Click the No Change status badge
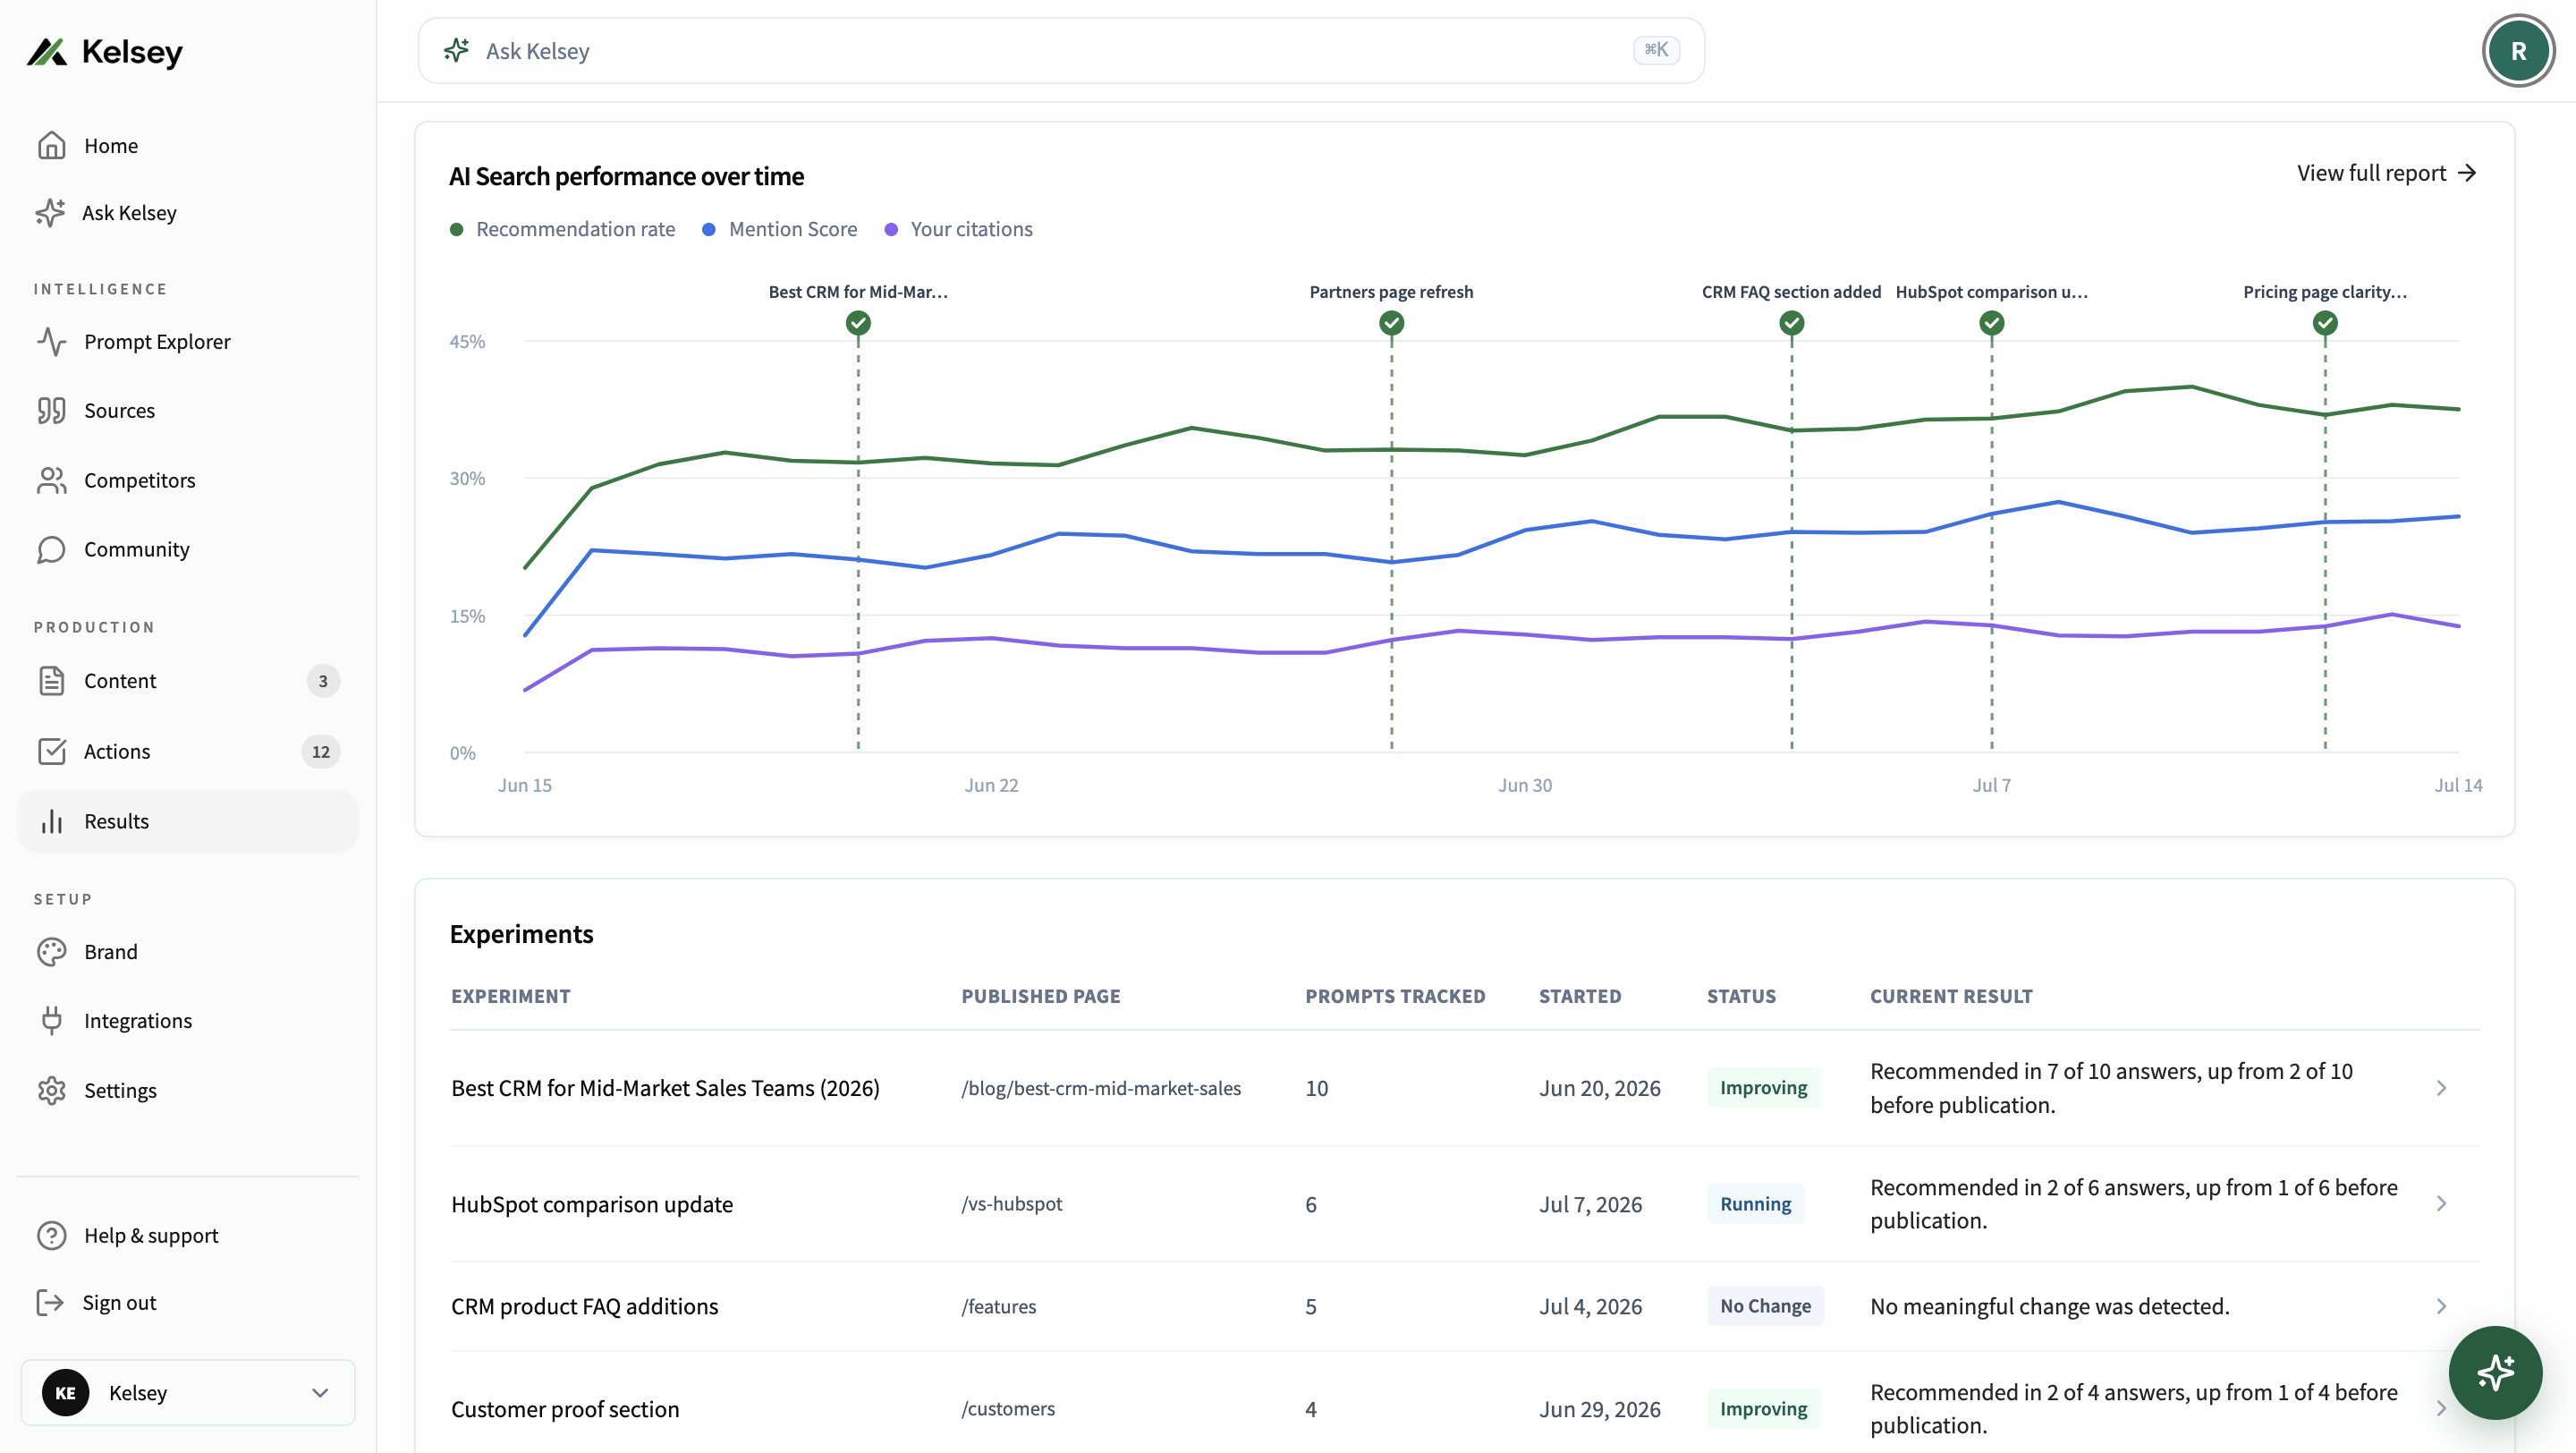Screen dimensions: 2576x1453 1765,1307
